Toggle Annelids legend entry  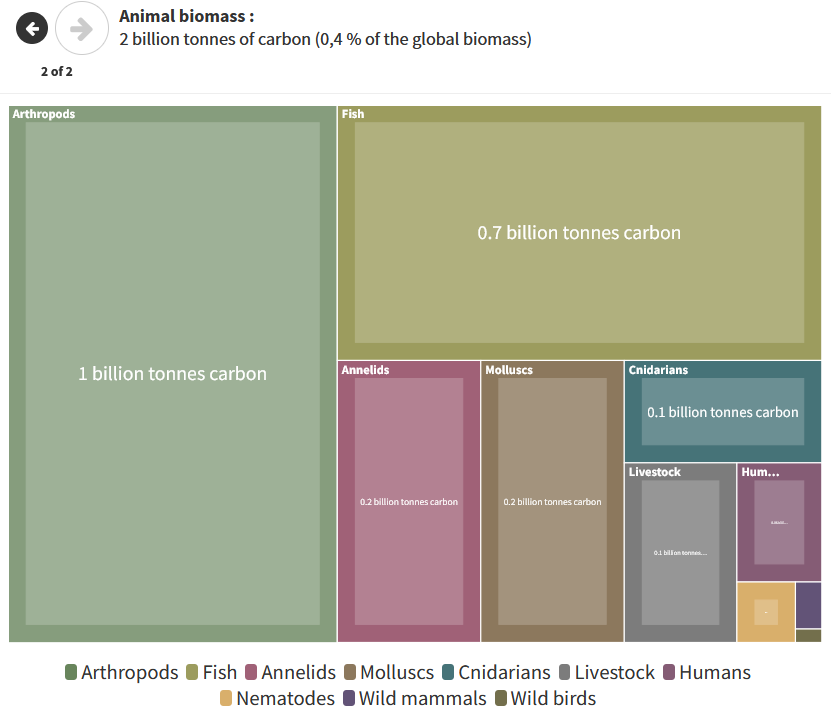click(290, 673)
